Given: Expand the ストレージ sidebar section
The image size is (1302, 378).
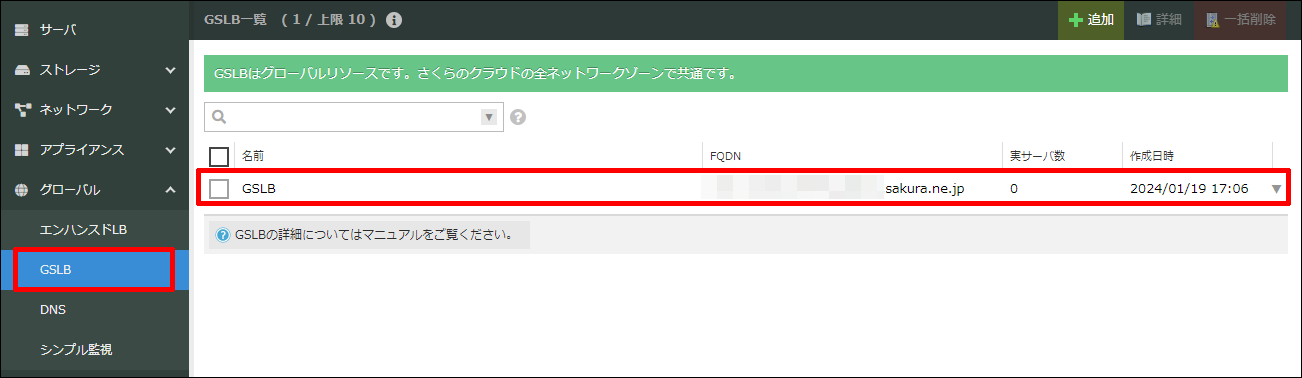Looking at the screenshot, I should [x=170, y=70].
